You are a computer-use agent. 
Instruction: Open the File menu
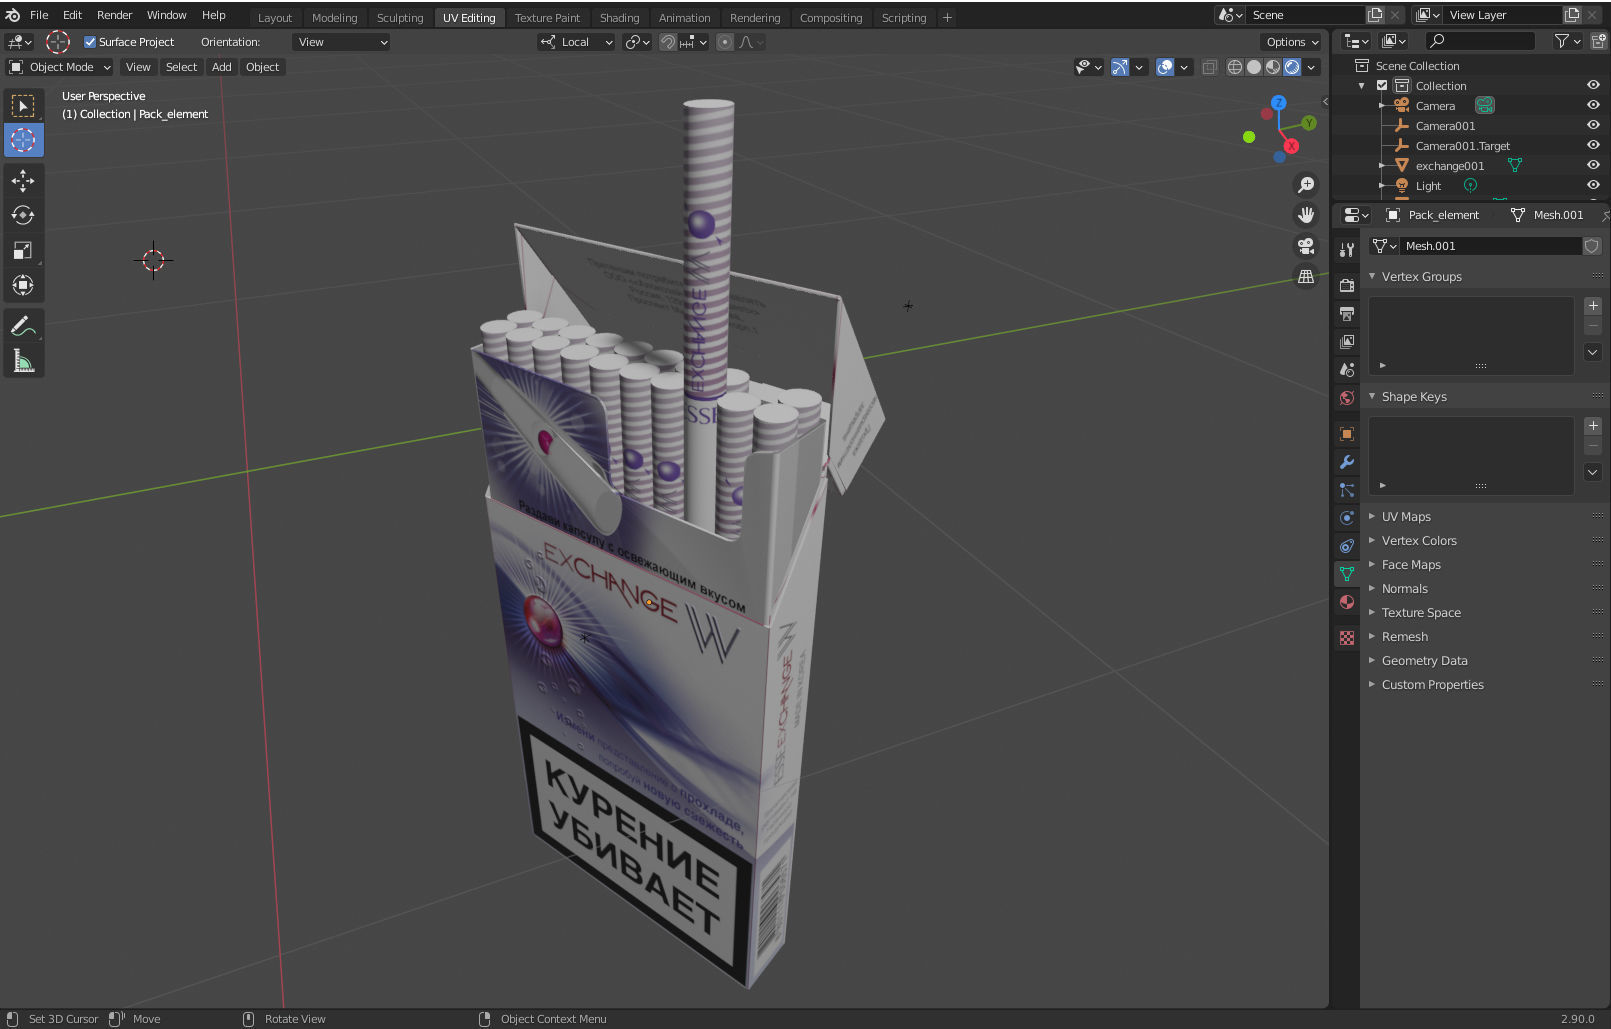[39, 15]
